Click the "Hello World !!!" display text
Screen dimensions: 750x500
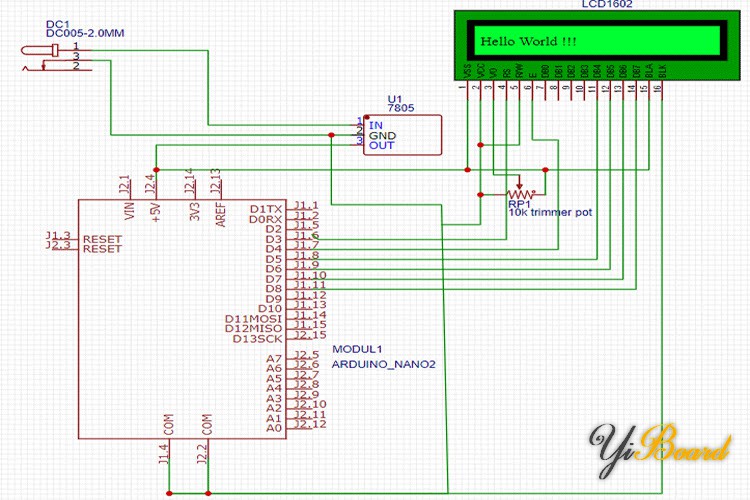click(x=529, y=42)
